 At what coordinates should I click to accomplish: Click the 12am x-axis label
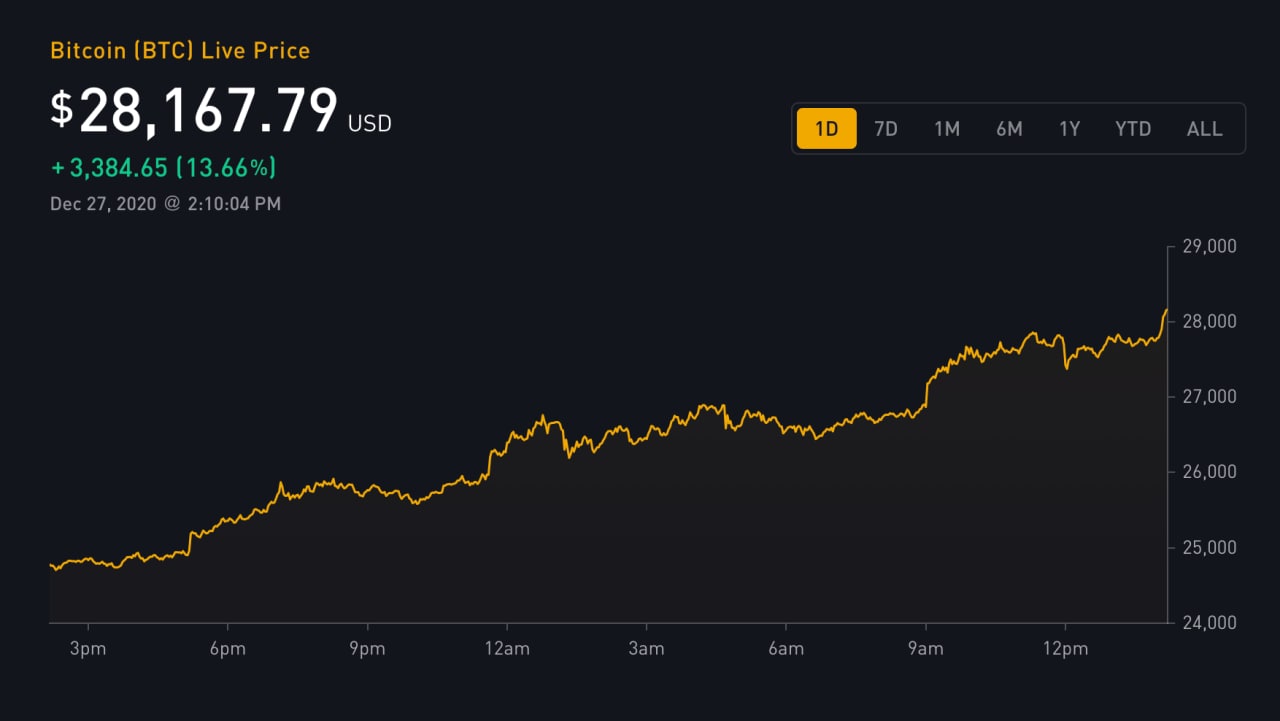point(506,649)
